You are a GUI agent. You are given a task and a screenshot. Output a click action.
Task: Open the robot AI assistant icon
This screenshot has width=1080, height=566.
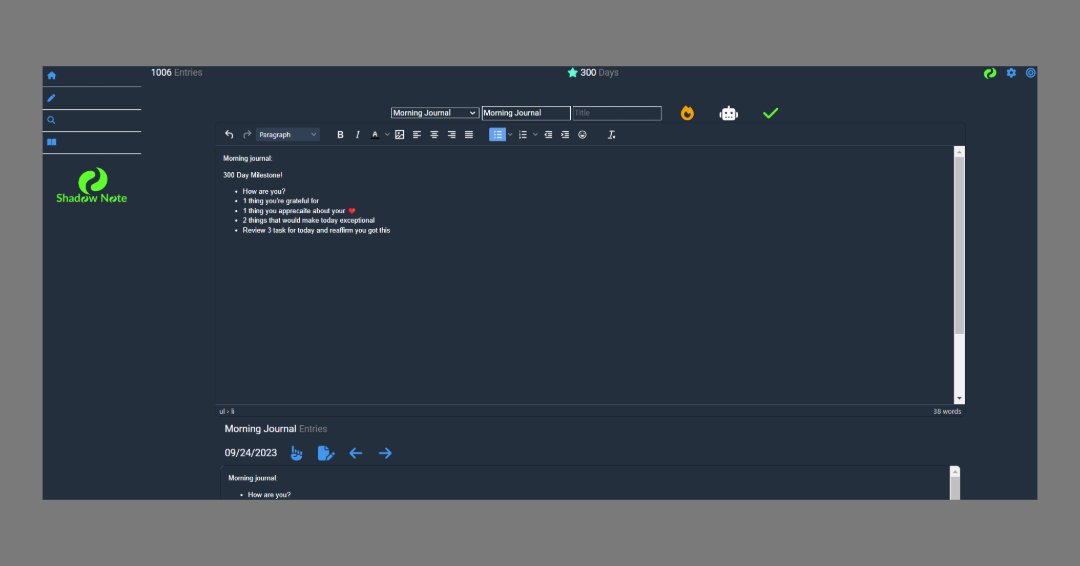(x=729, y=113)
